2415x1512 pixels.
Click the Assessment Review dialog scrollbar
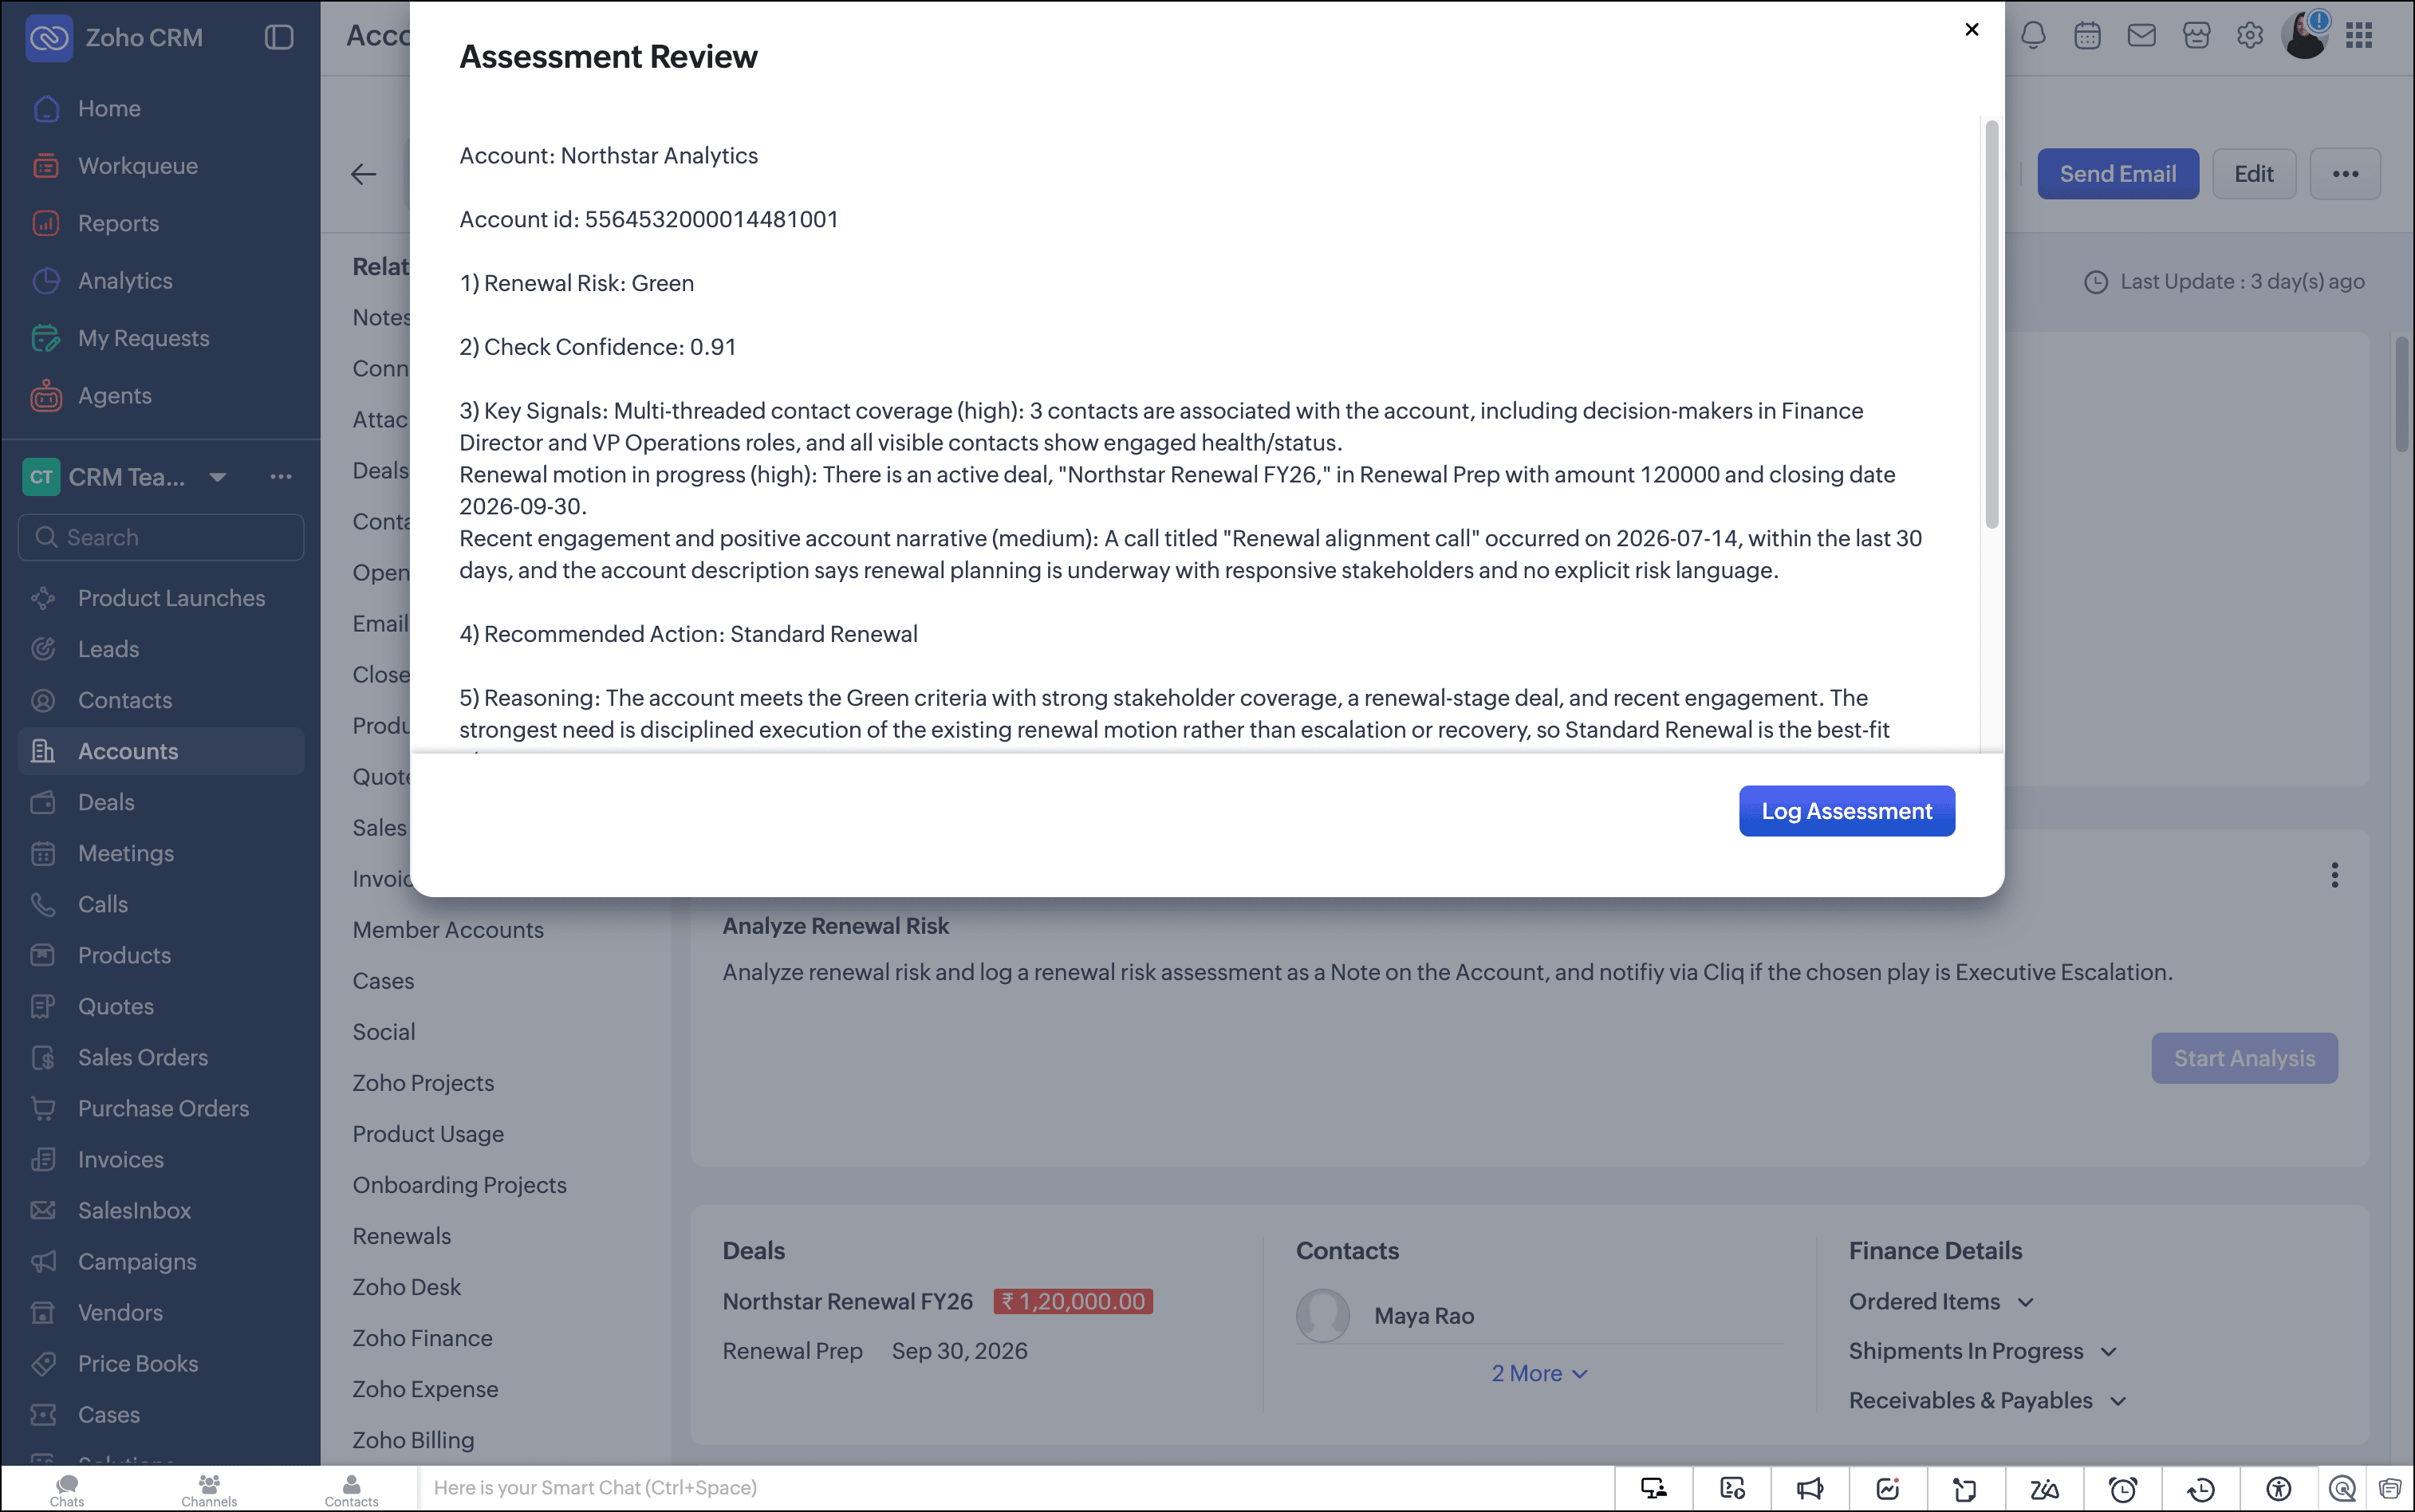click(x=1991, y=324)
